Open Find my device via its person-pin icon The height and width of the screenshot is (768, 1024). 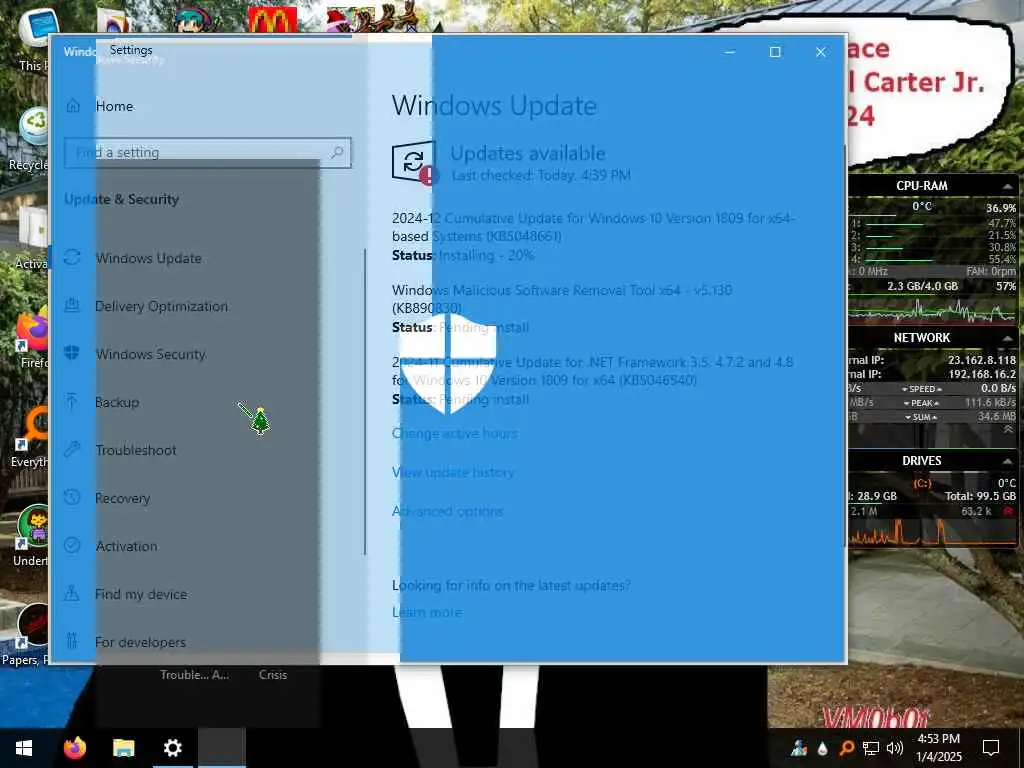click(72, 594)
